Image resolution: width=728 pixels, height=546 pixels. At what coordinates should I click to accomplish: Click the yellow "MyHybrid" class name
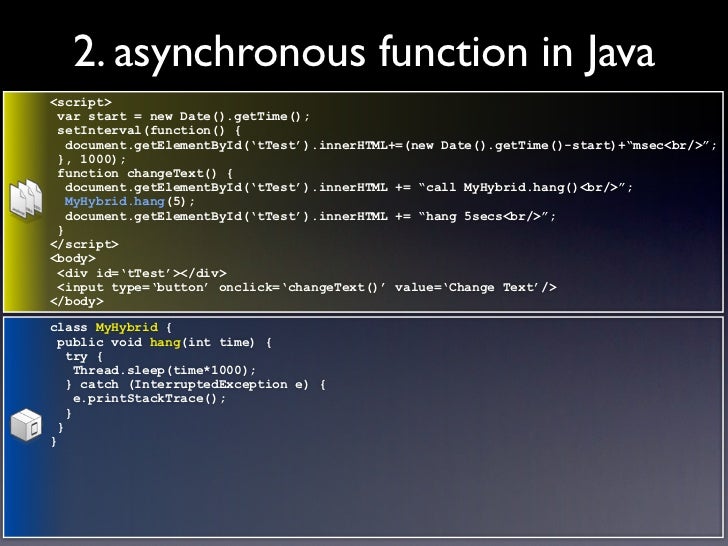click(127, 327)
